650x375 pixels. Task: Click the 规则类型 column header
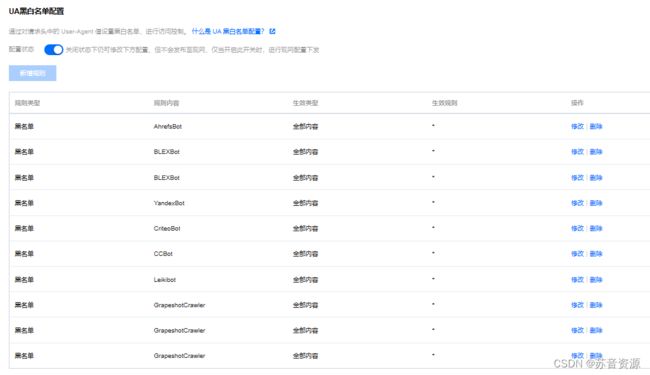(x=27, y=103)
